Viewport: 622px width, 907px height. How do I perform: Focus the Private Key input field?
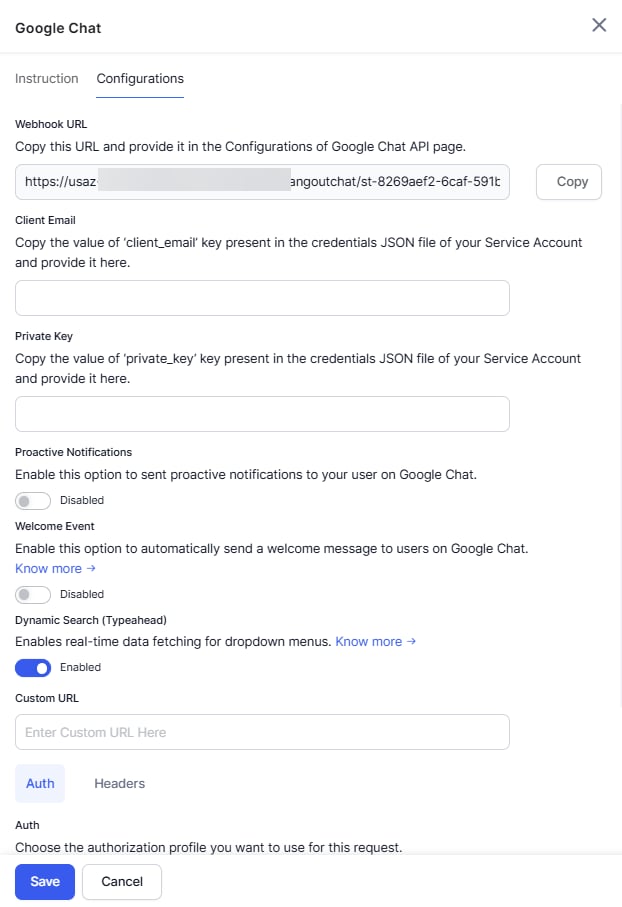262,414
